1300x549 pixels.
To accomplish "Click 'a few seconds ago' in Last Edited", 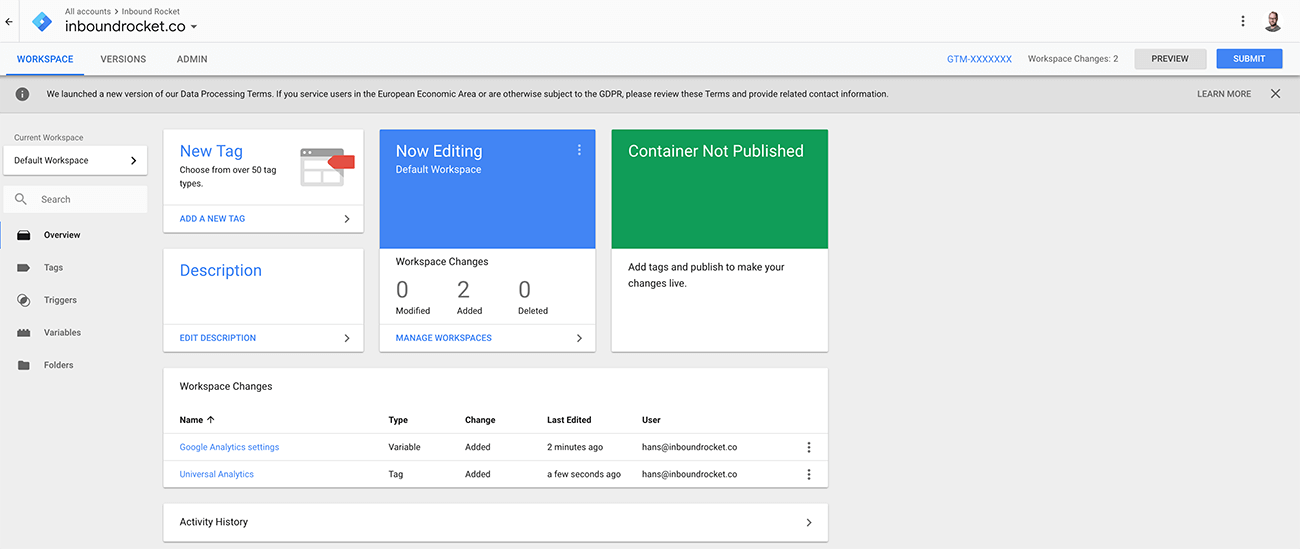I will pyautogui.click(x=584, y=474).
